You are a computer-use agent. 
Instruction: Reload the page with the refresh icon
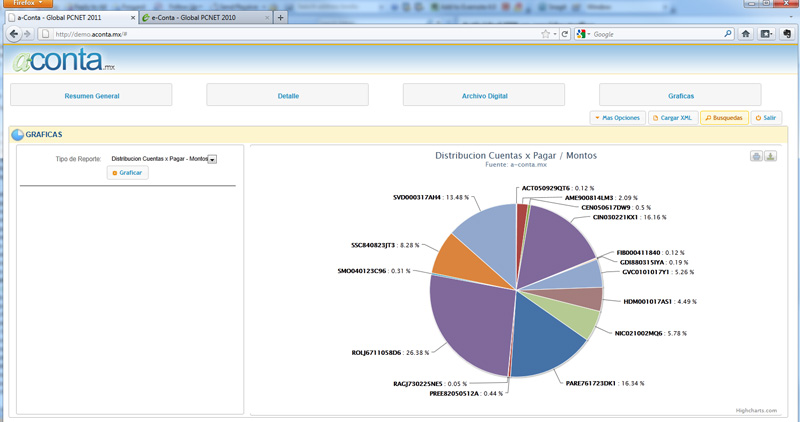point(565,34)
